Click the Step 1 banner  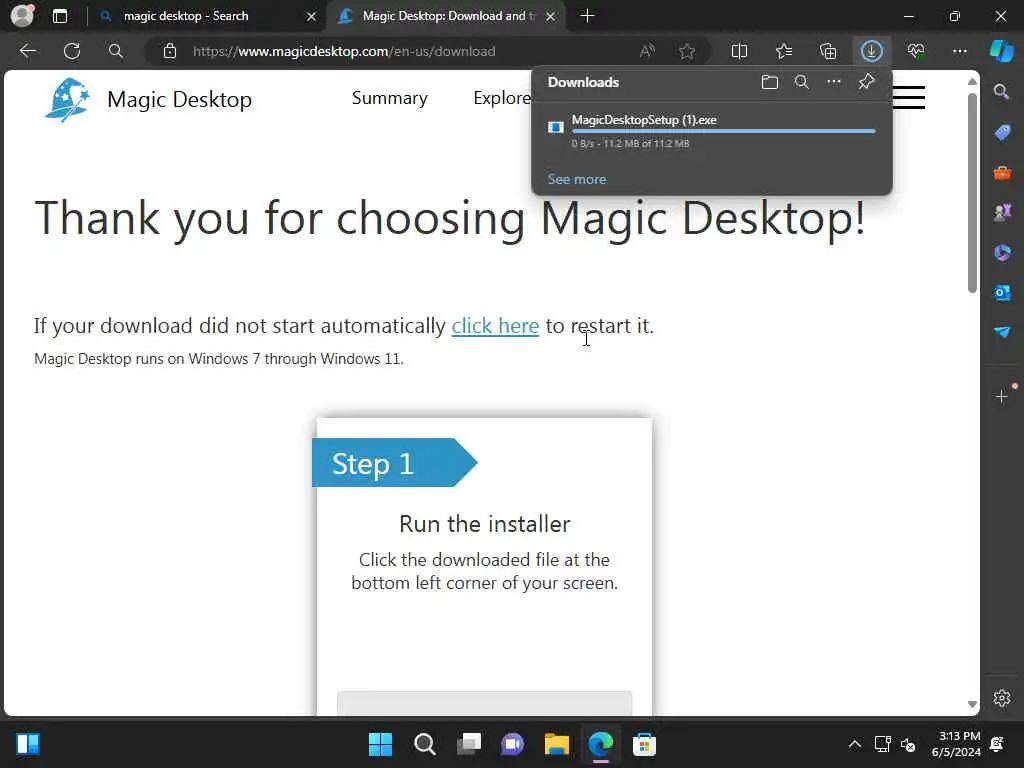coord(394,462)
